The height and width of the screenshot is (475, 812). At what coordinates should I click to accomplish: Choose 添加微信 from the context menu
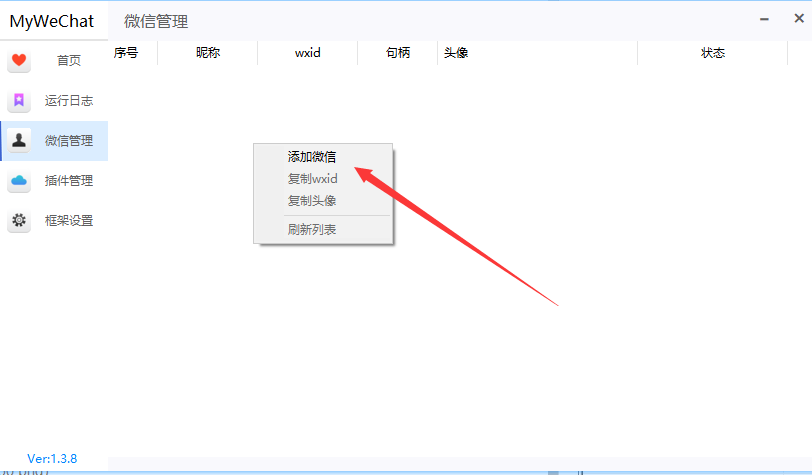[x=323, y=156]
